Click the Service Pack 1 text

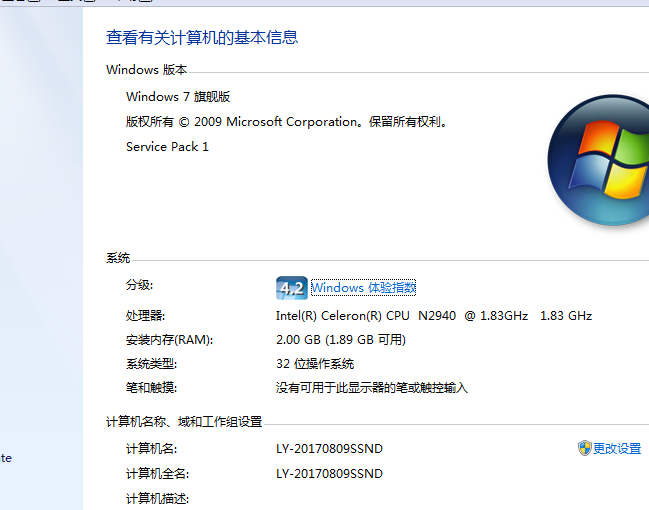[x=167, y=147]
